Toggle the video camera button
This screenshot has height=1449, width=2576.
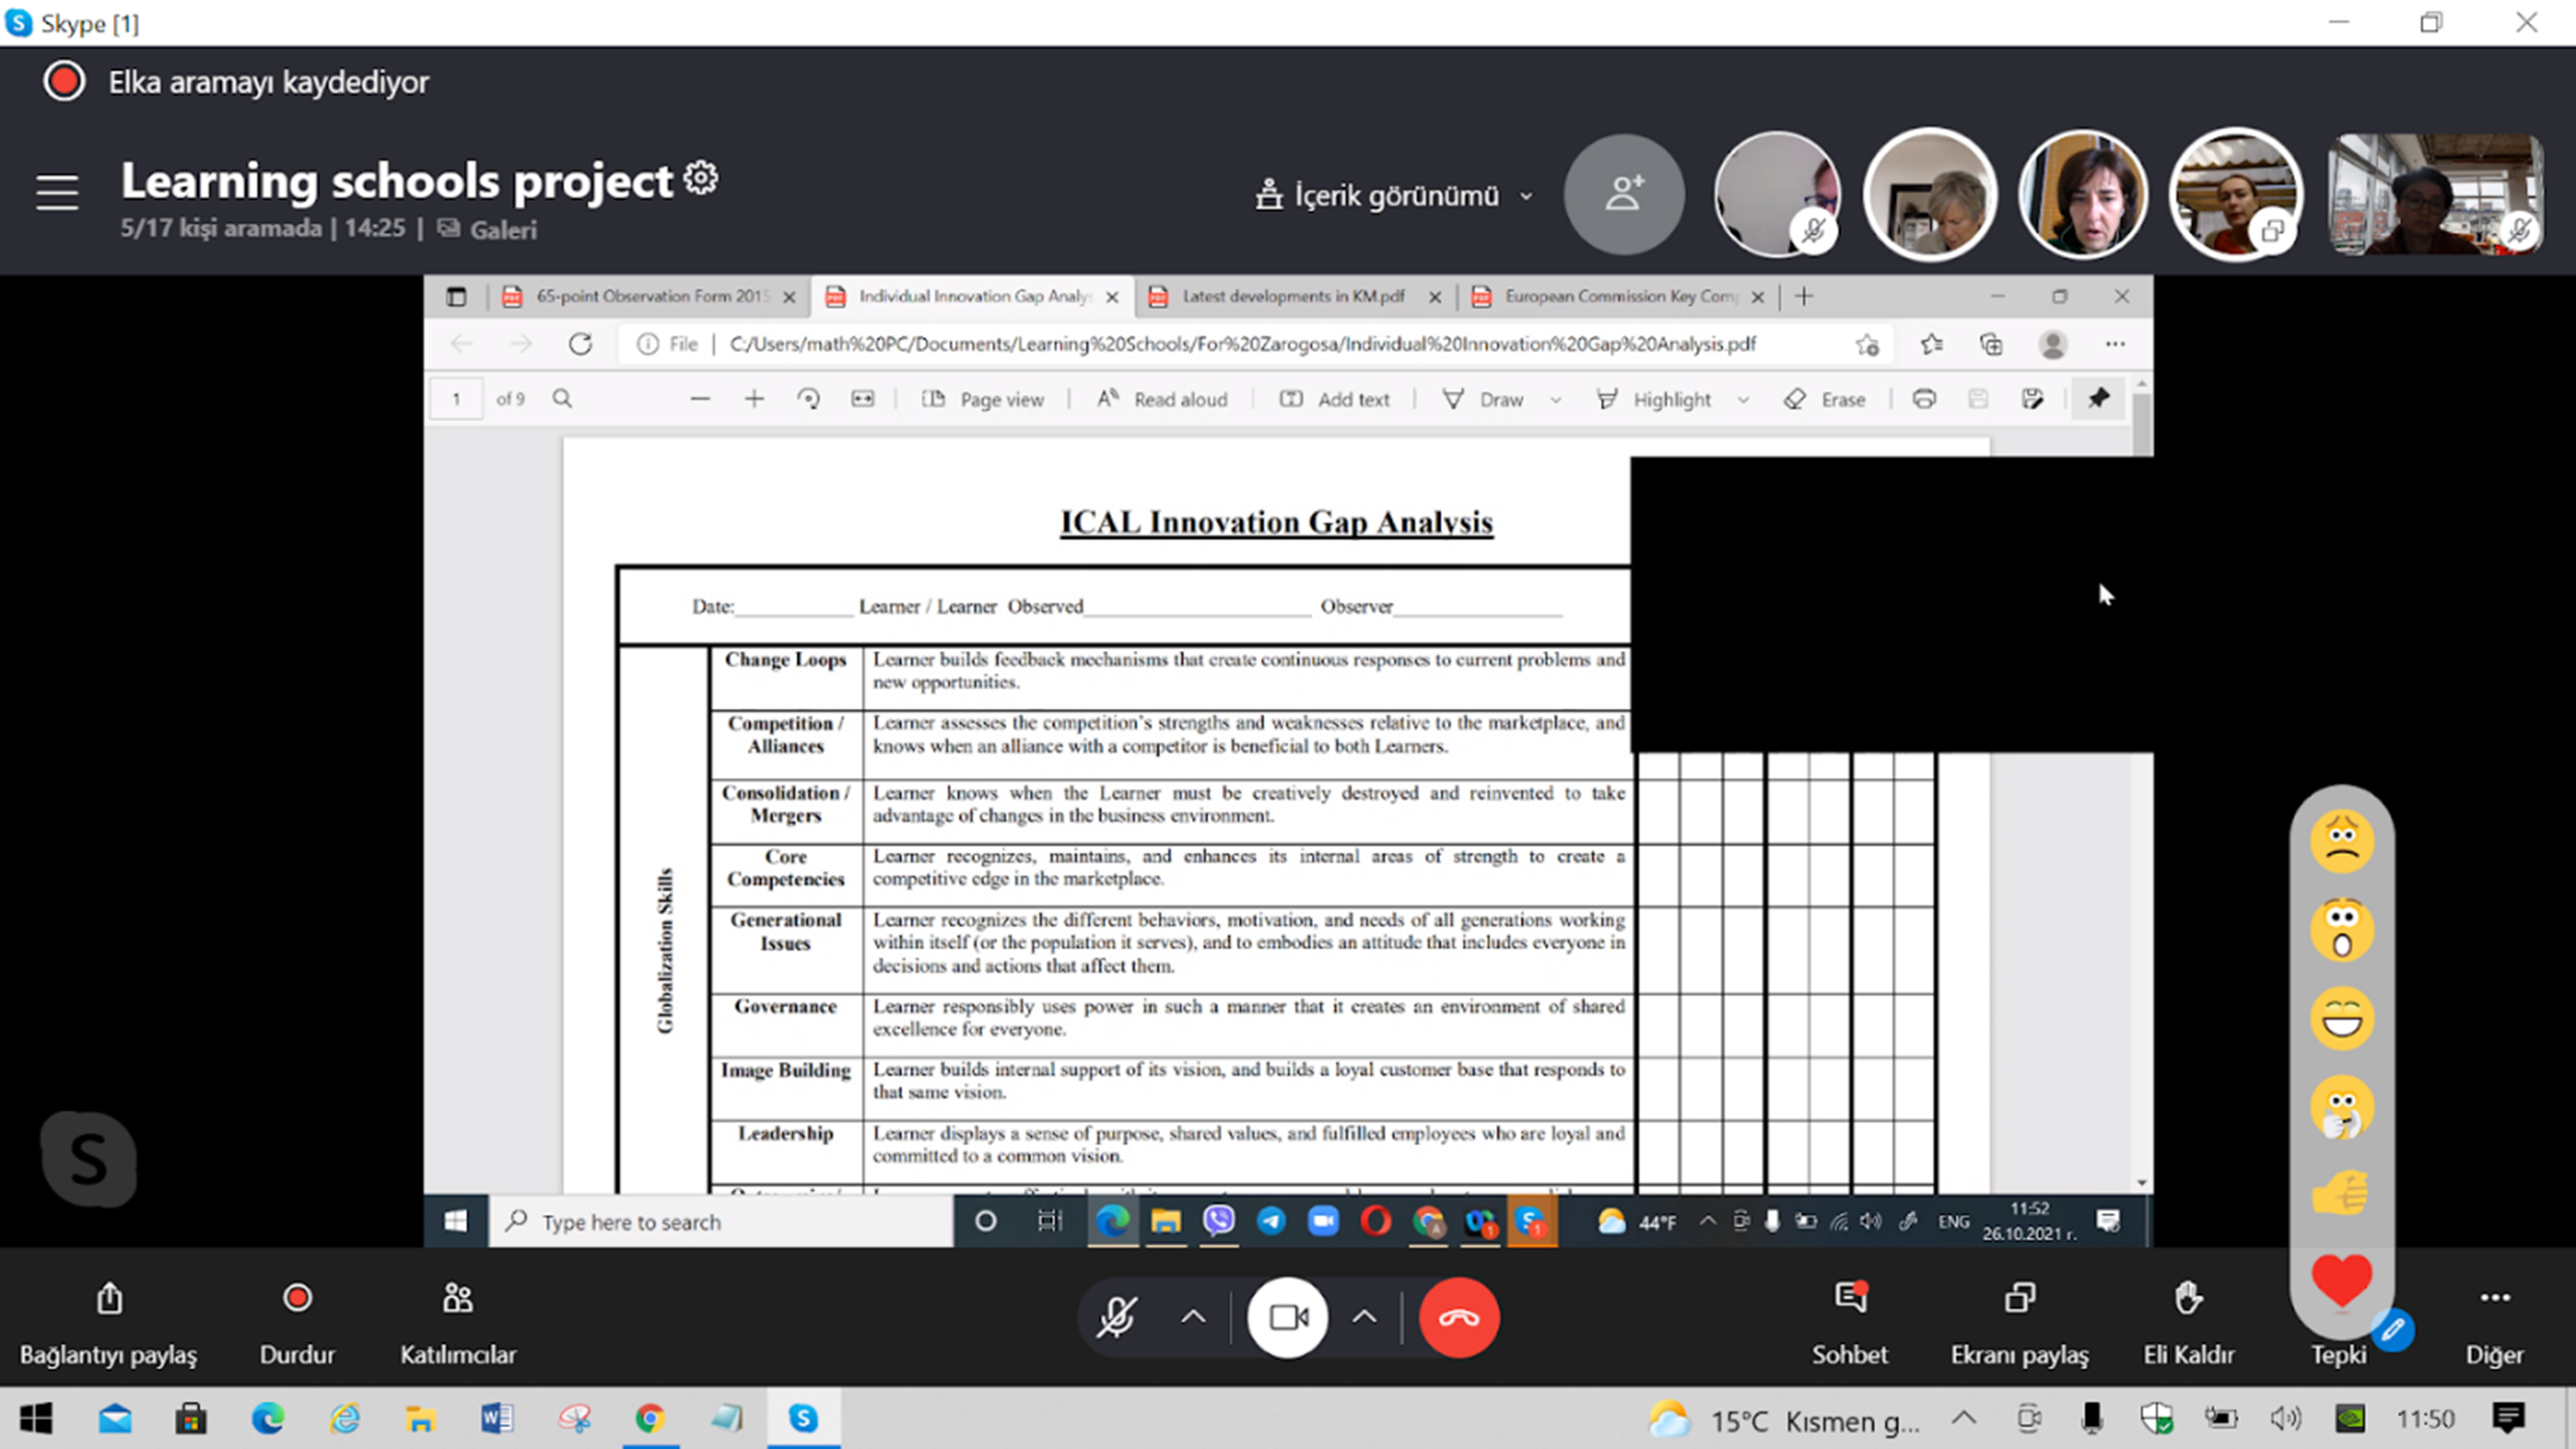pyautogui.click(x=1287, y=1318)
